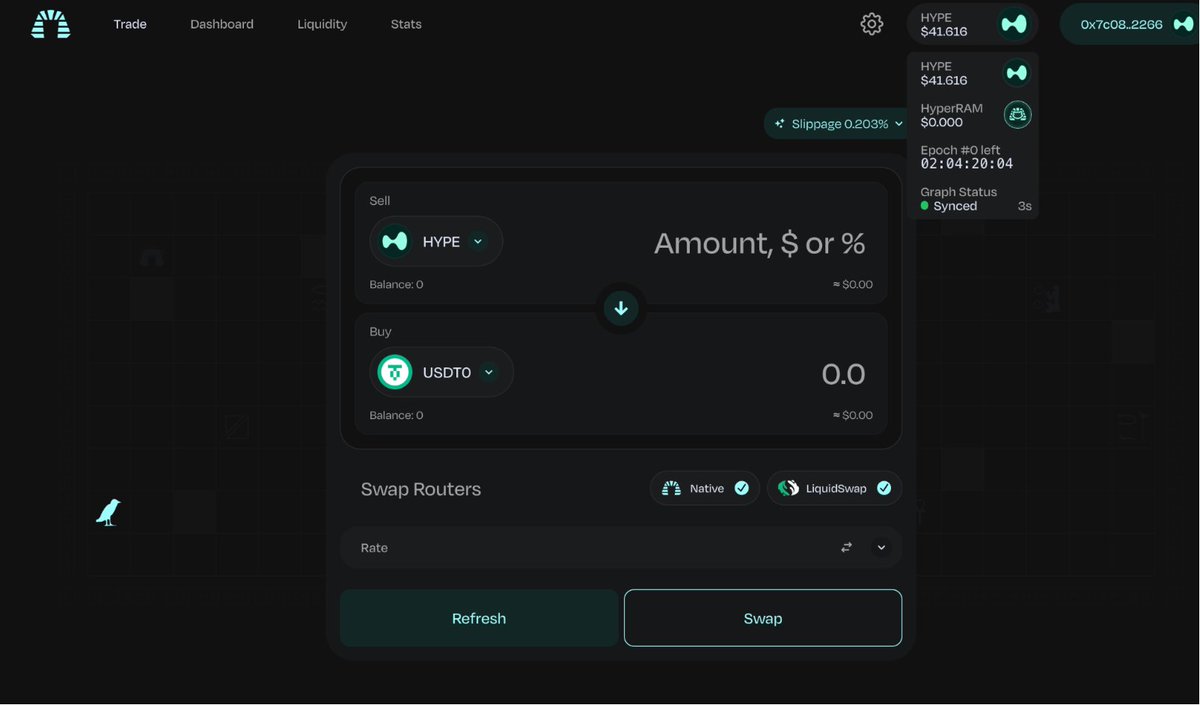Click the USDT0 token logo in the Buy box

click(395, 372)
